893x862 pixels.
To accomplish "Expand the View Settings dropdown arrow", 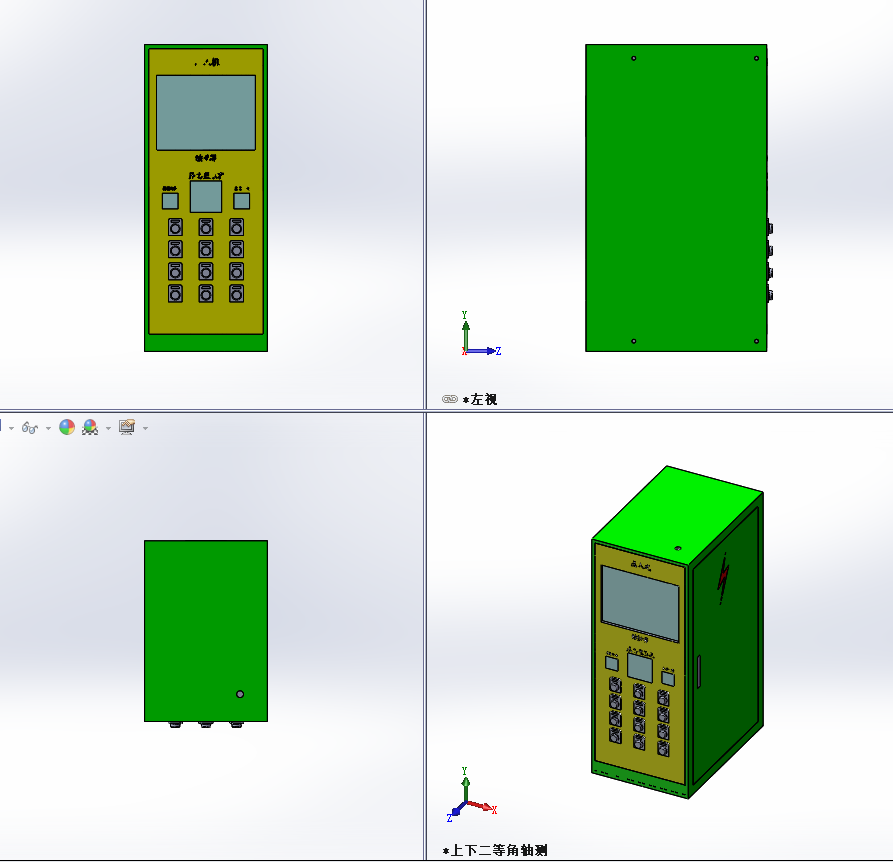I will point(145,428).
